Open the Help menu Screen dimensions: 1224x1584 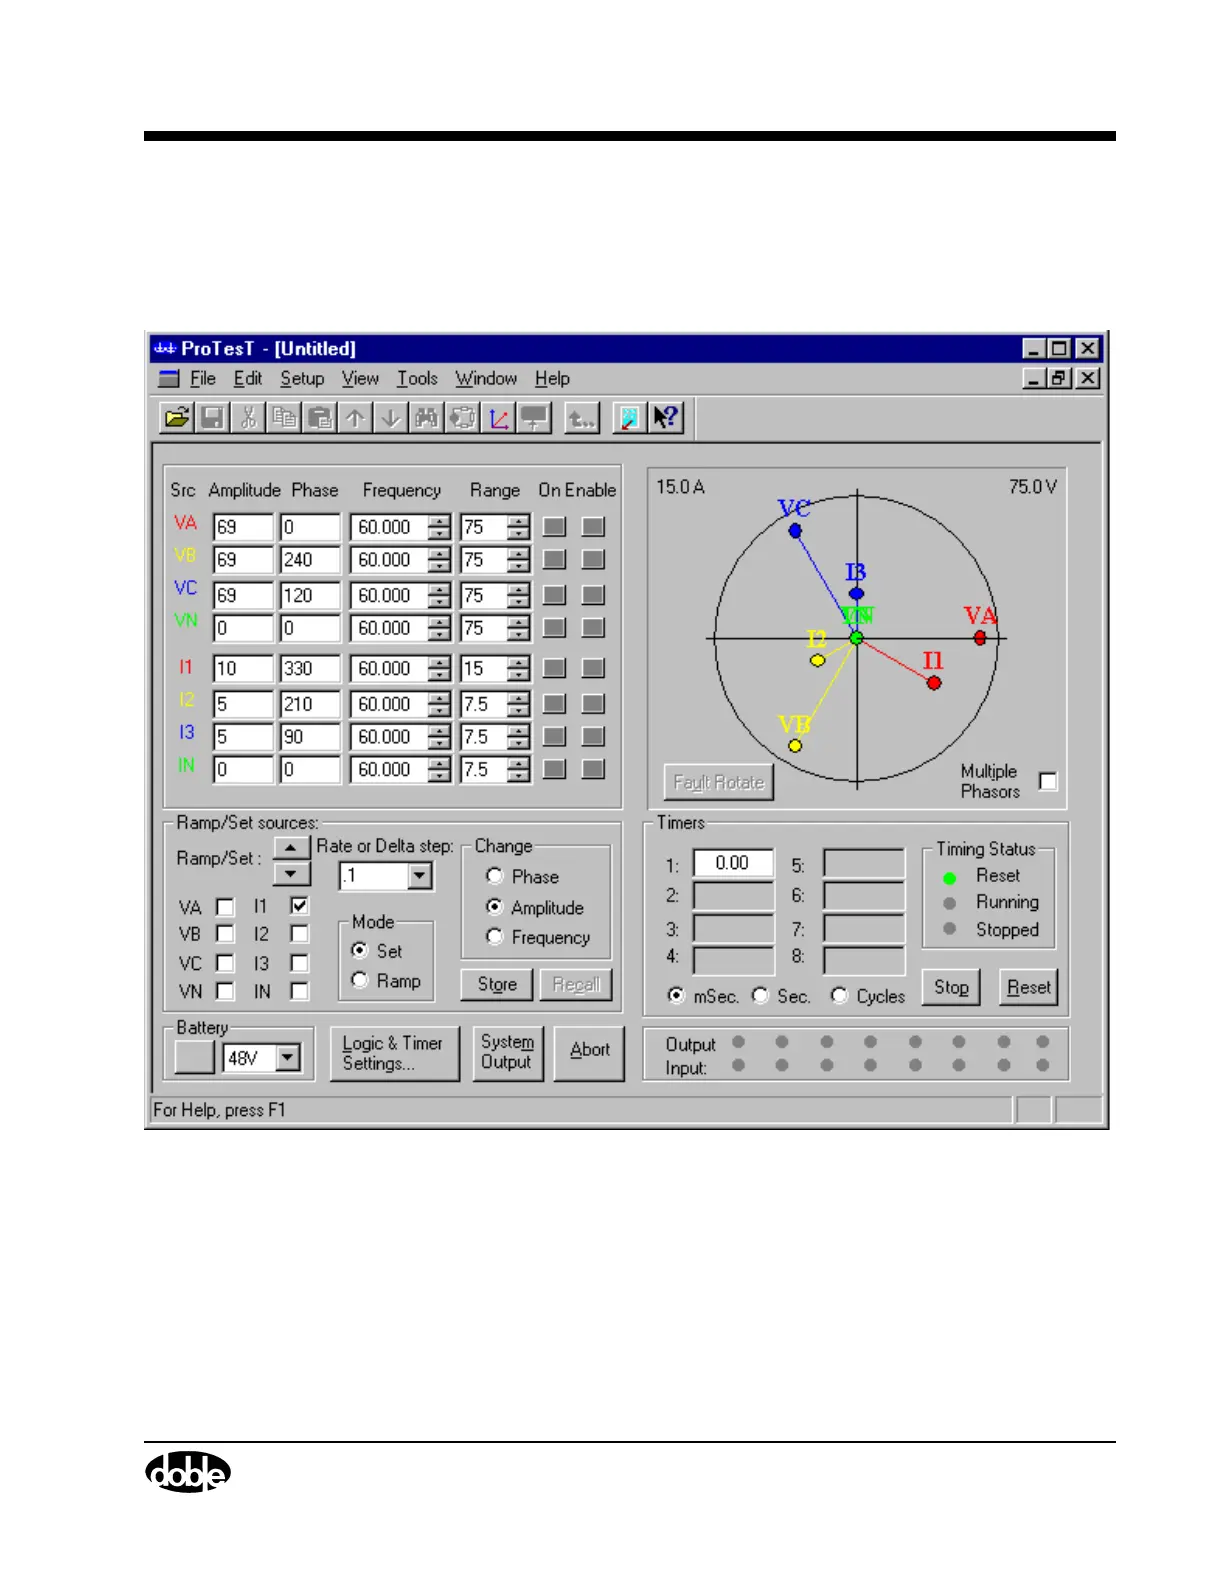[x=552, y=379]
